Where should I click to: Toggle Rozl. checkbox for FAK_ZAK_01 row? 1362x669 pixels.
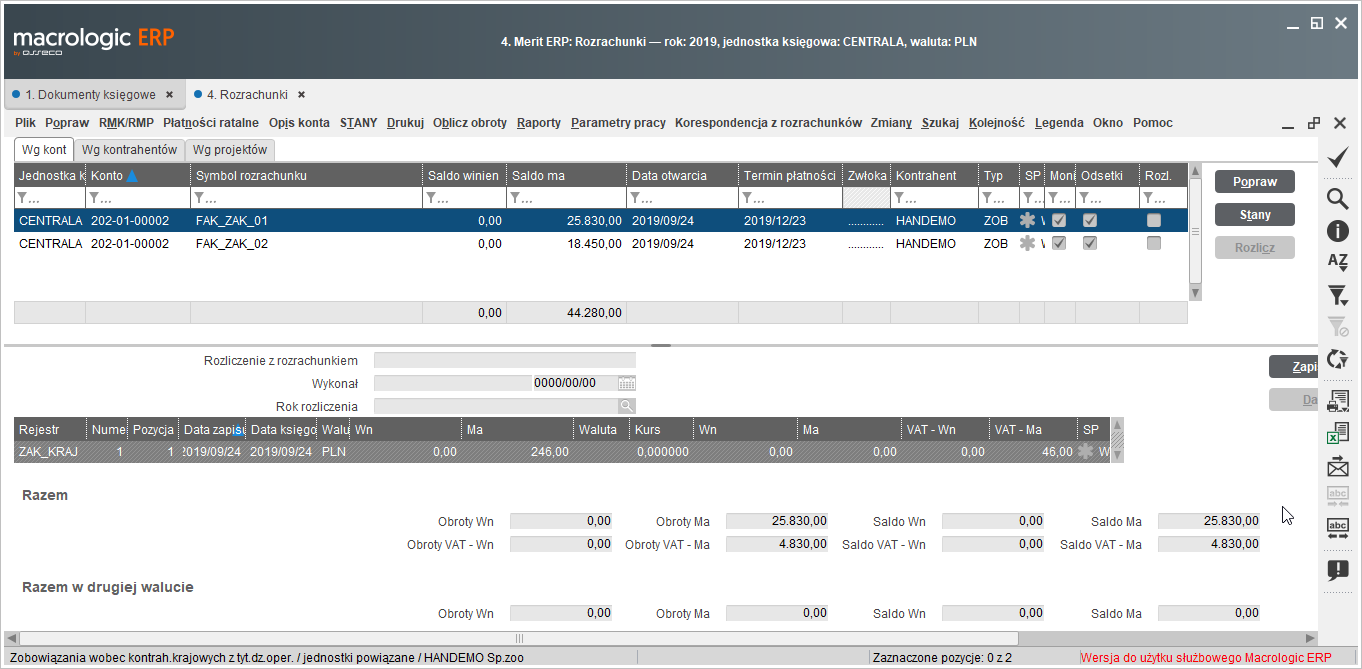click(x=1154, y=220)
